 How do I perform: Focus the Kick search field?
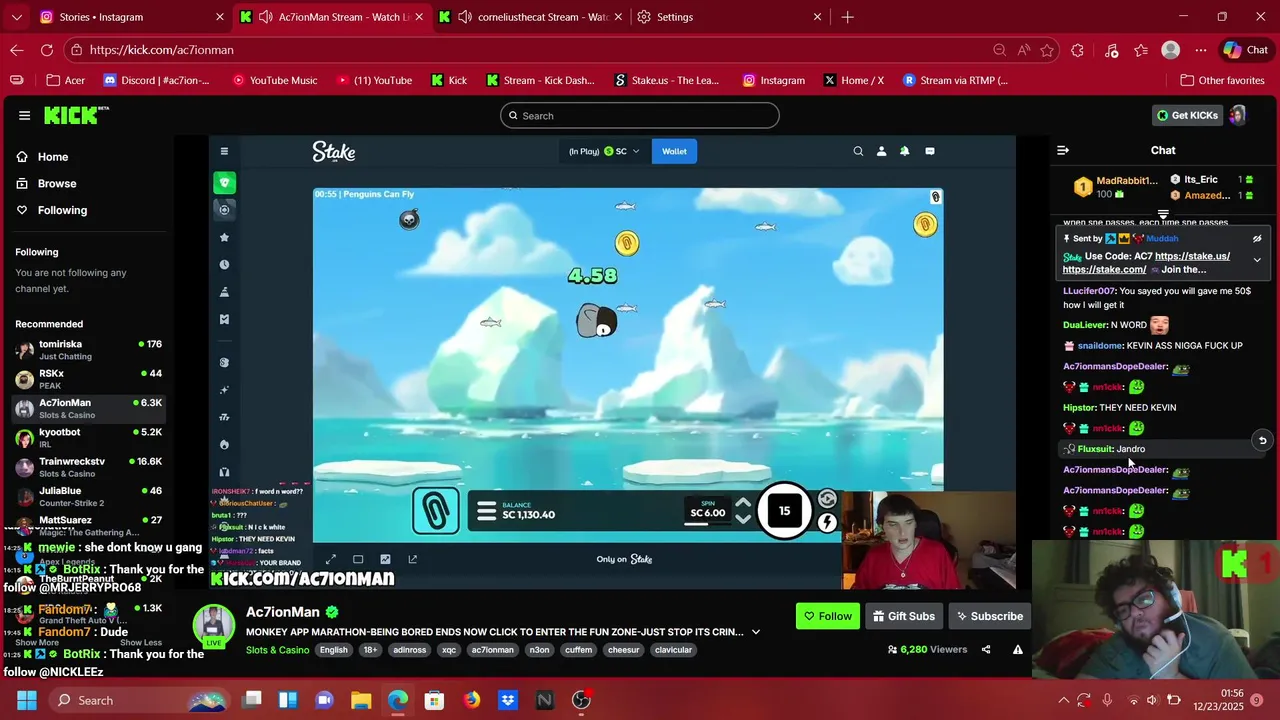coord(639,115)
